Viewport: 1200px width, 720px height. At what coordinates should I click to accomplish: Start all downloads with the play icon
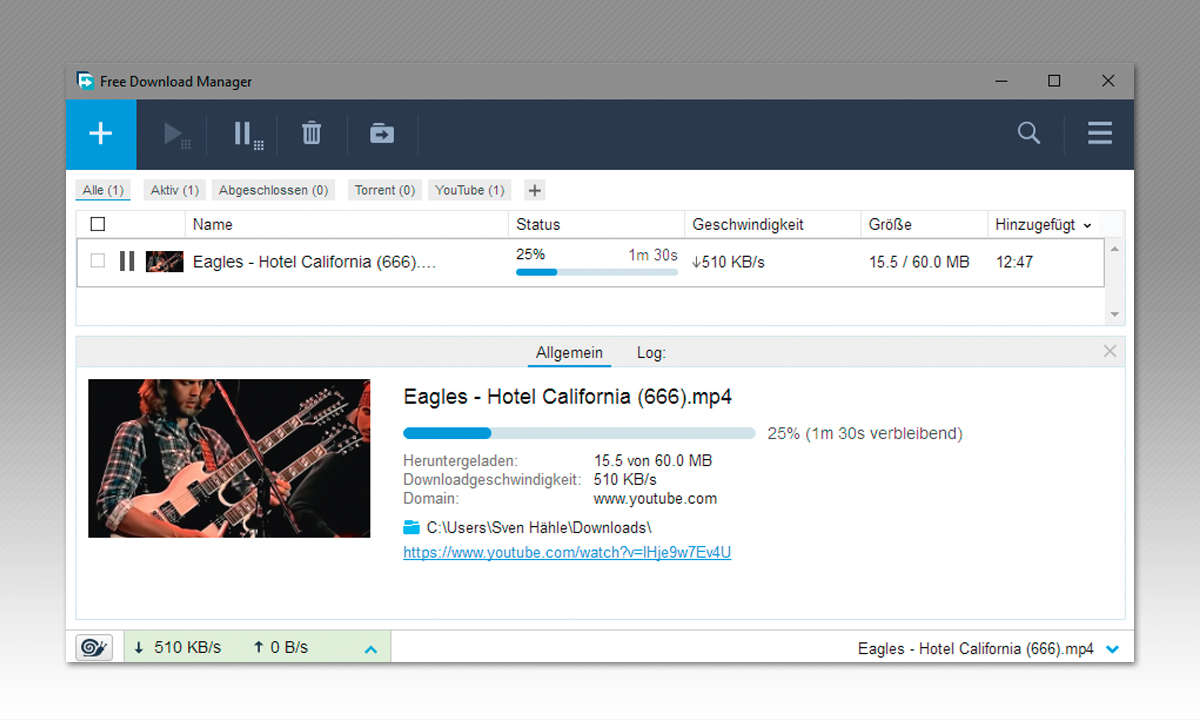[x=177, y=134]
